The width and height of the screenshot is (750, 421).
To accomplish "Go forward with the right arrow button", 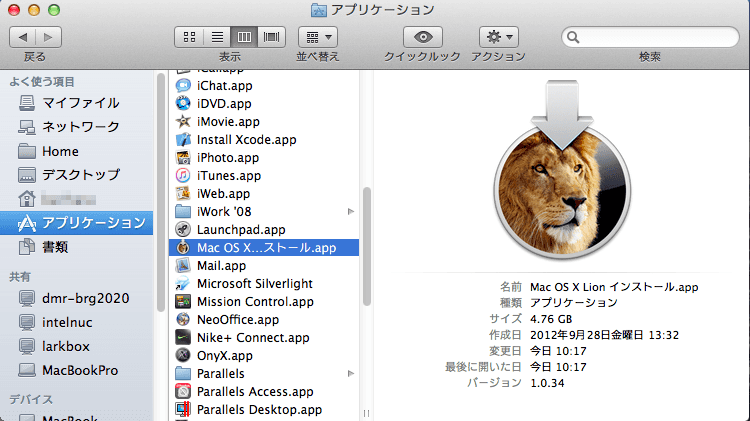I will tap(48, 37).
